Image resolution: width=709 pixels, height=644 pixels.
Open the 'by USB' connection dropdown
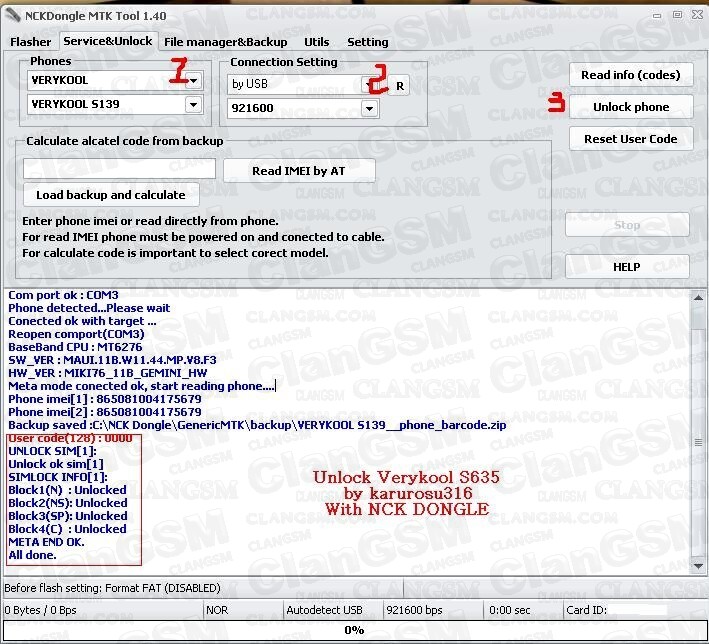[369, 85]
